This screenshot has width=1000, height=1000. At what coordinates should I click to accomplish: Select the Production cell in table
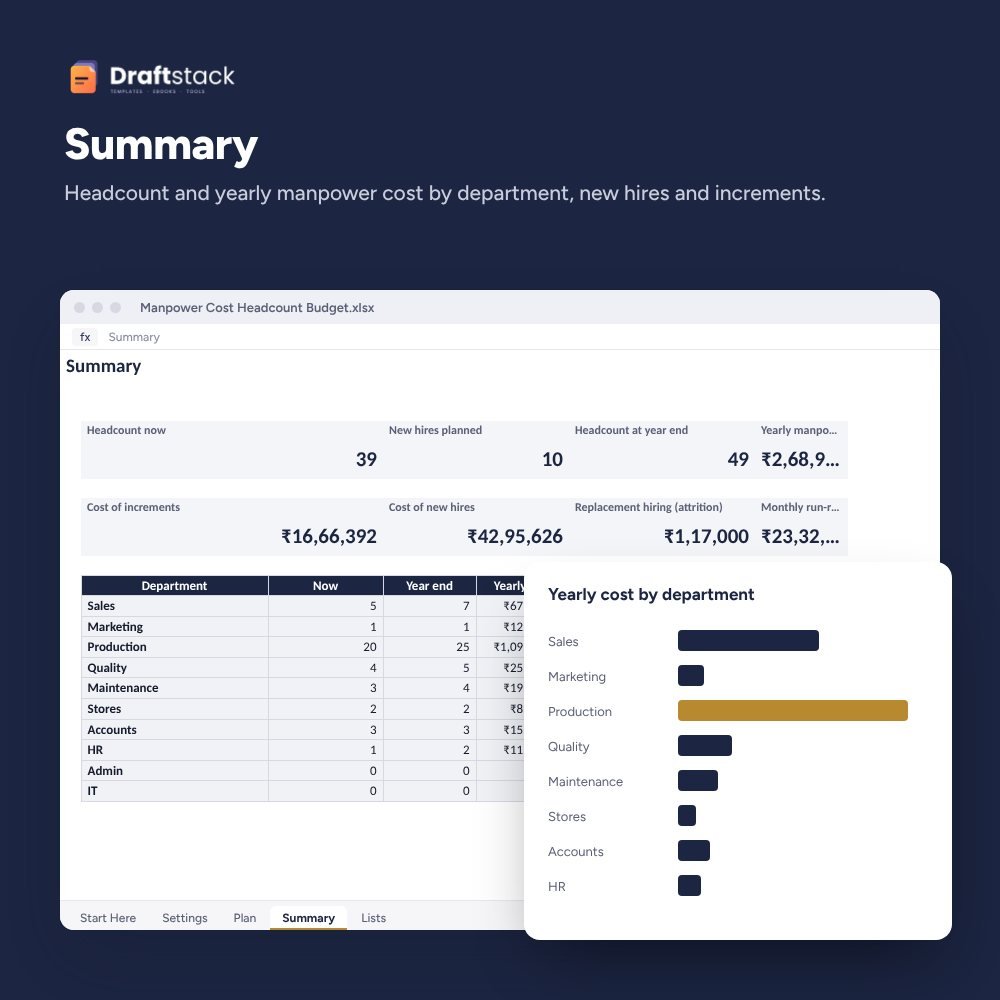coord(175,647)
